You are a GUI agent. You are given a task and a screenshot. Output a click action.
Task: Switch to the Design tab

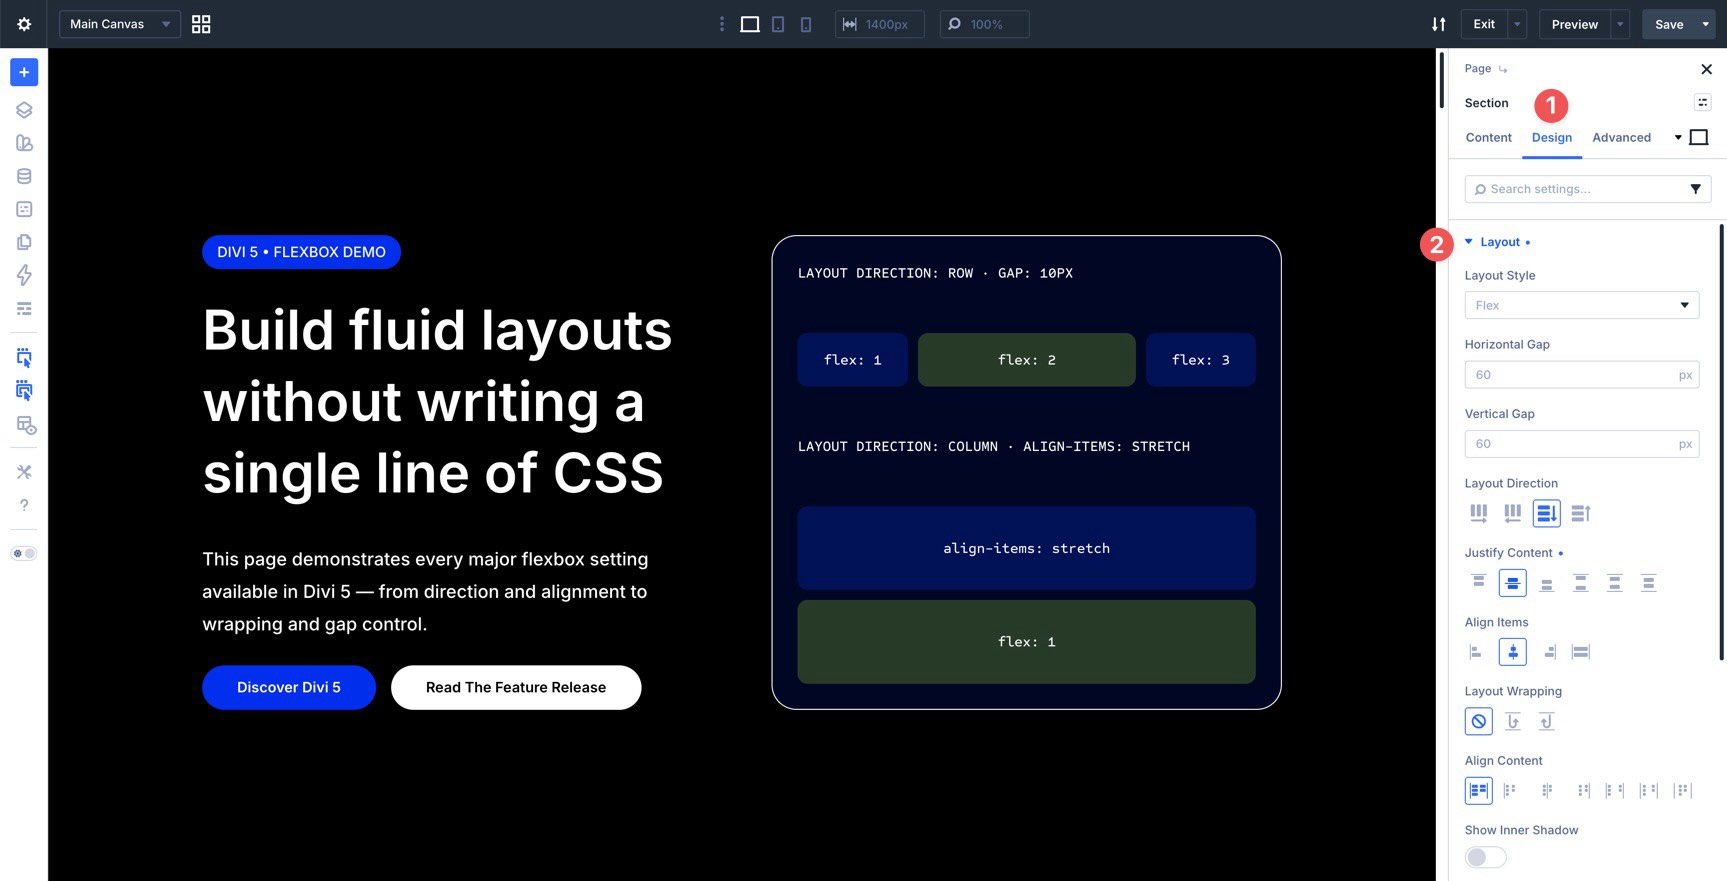[1551, 137]
